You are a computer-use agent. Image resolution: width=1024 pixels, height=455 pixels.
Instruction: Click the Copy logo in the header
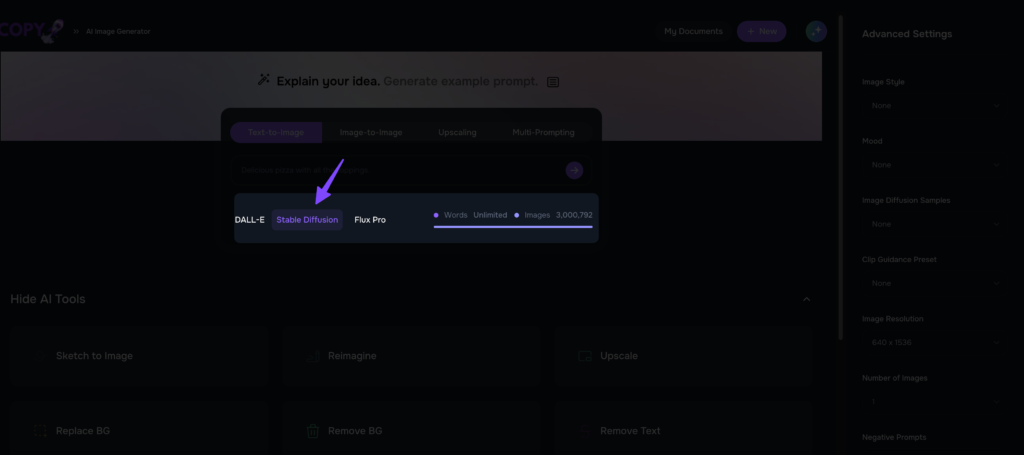coord(32,29)
